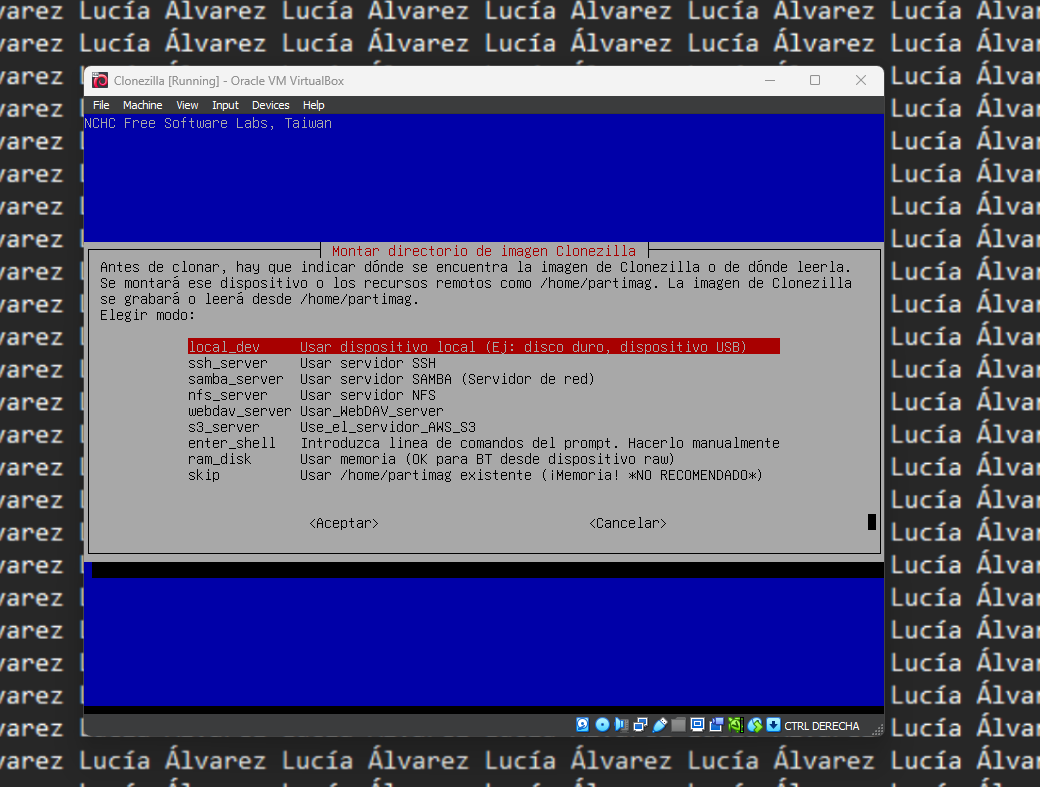The image size is (1040, 787).
Task: Open the Machine menu
Action: point(142,105)
